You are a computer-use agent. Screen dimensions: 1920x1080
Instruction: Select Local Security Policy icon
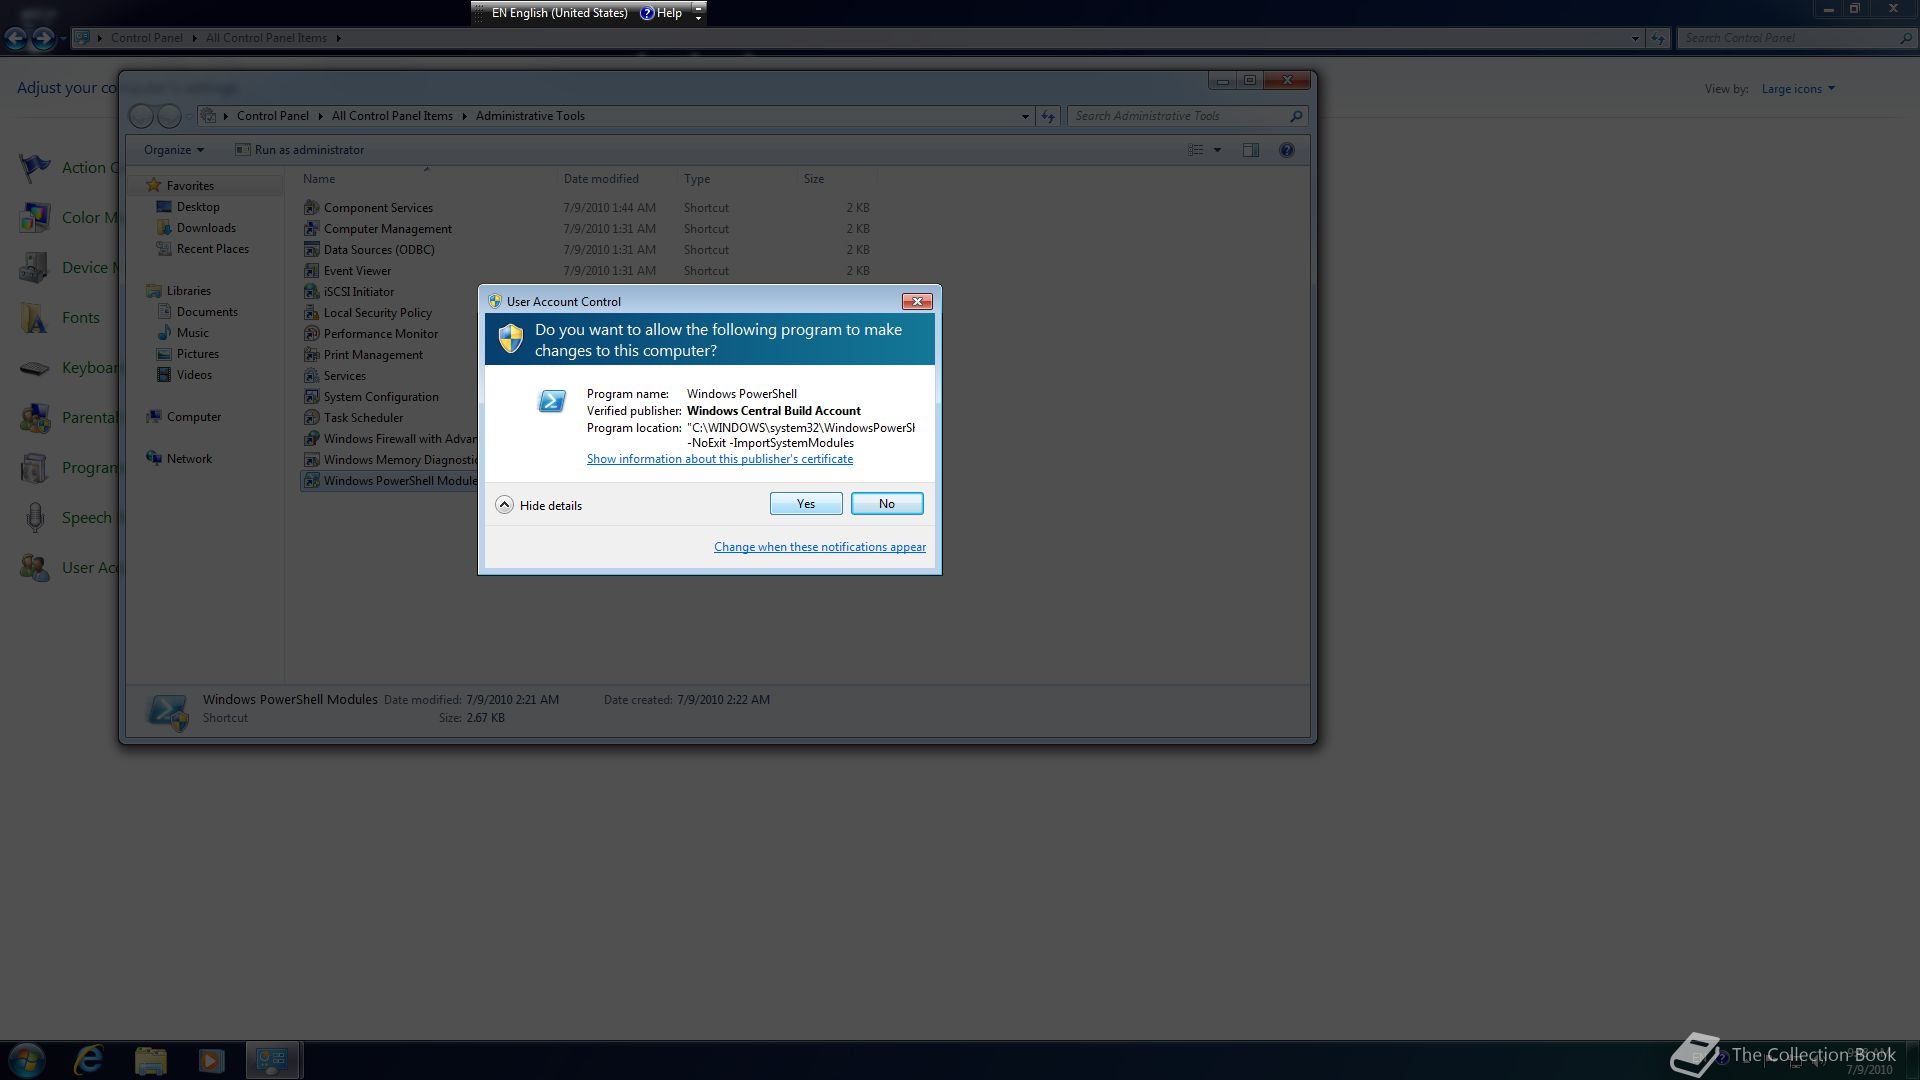pos(312,313)
